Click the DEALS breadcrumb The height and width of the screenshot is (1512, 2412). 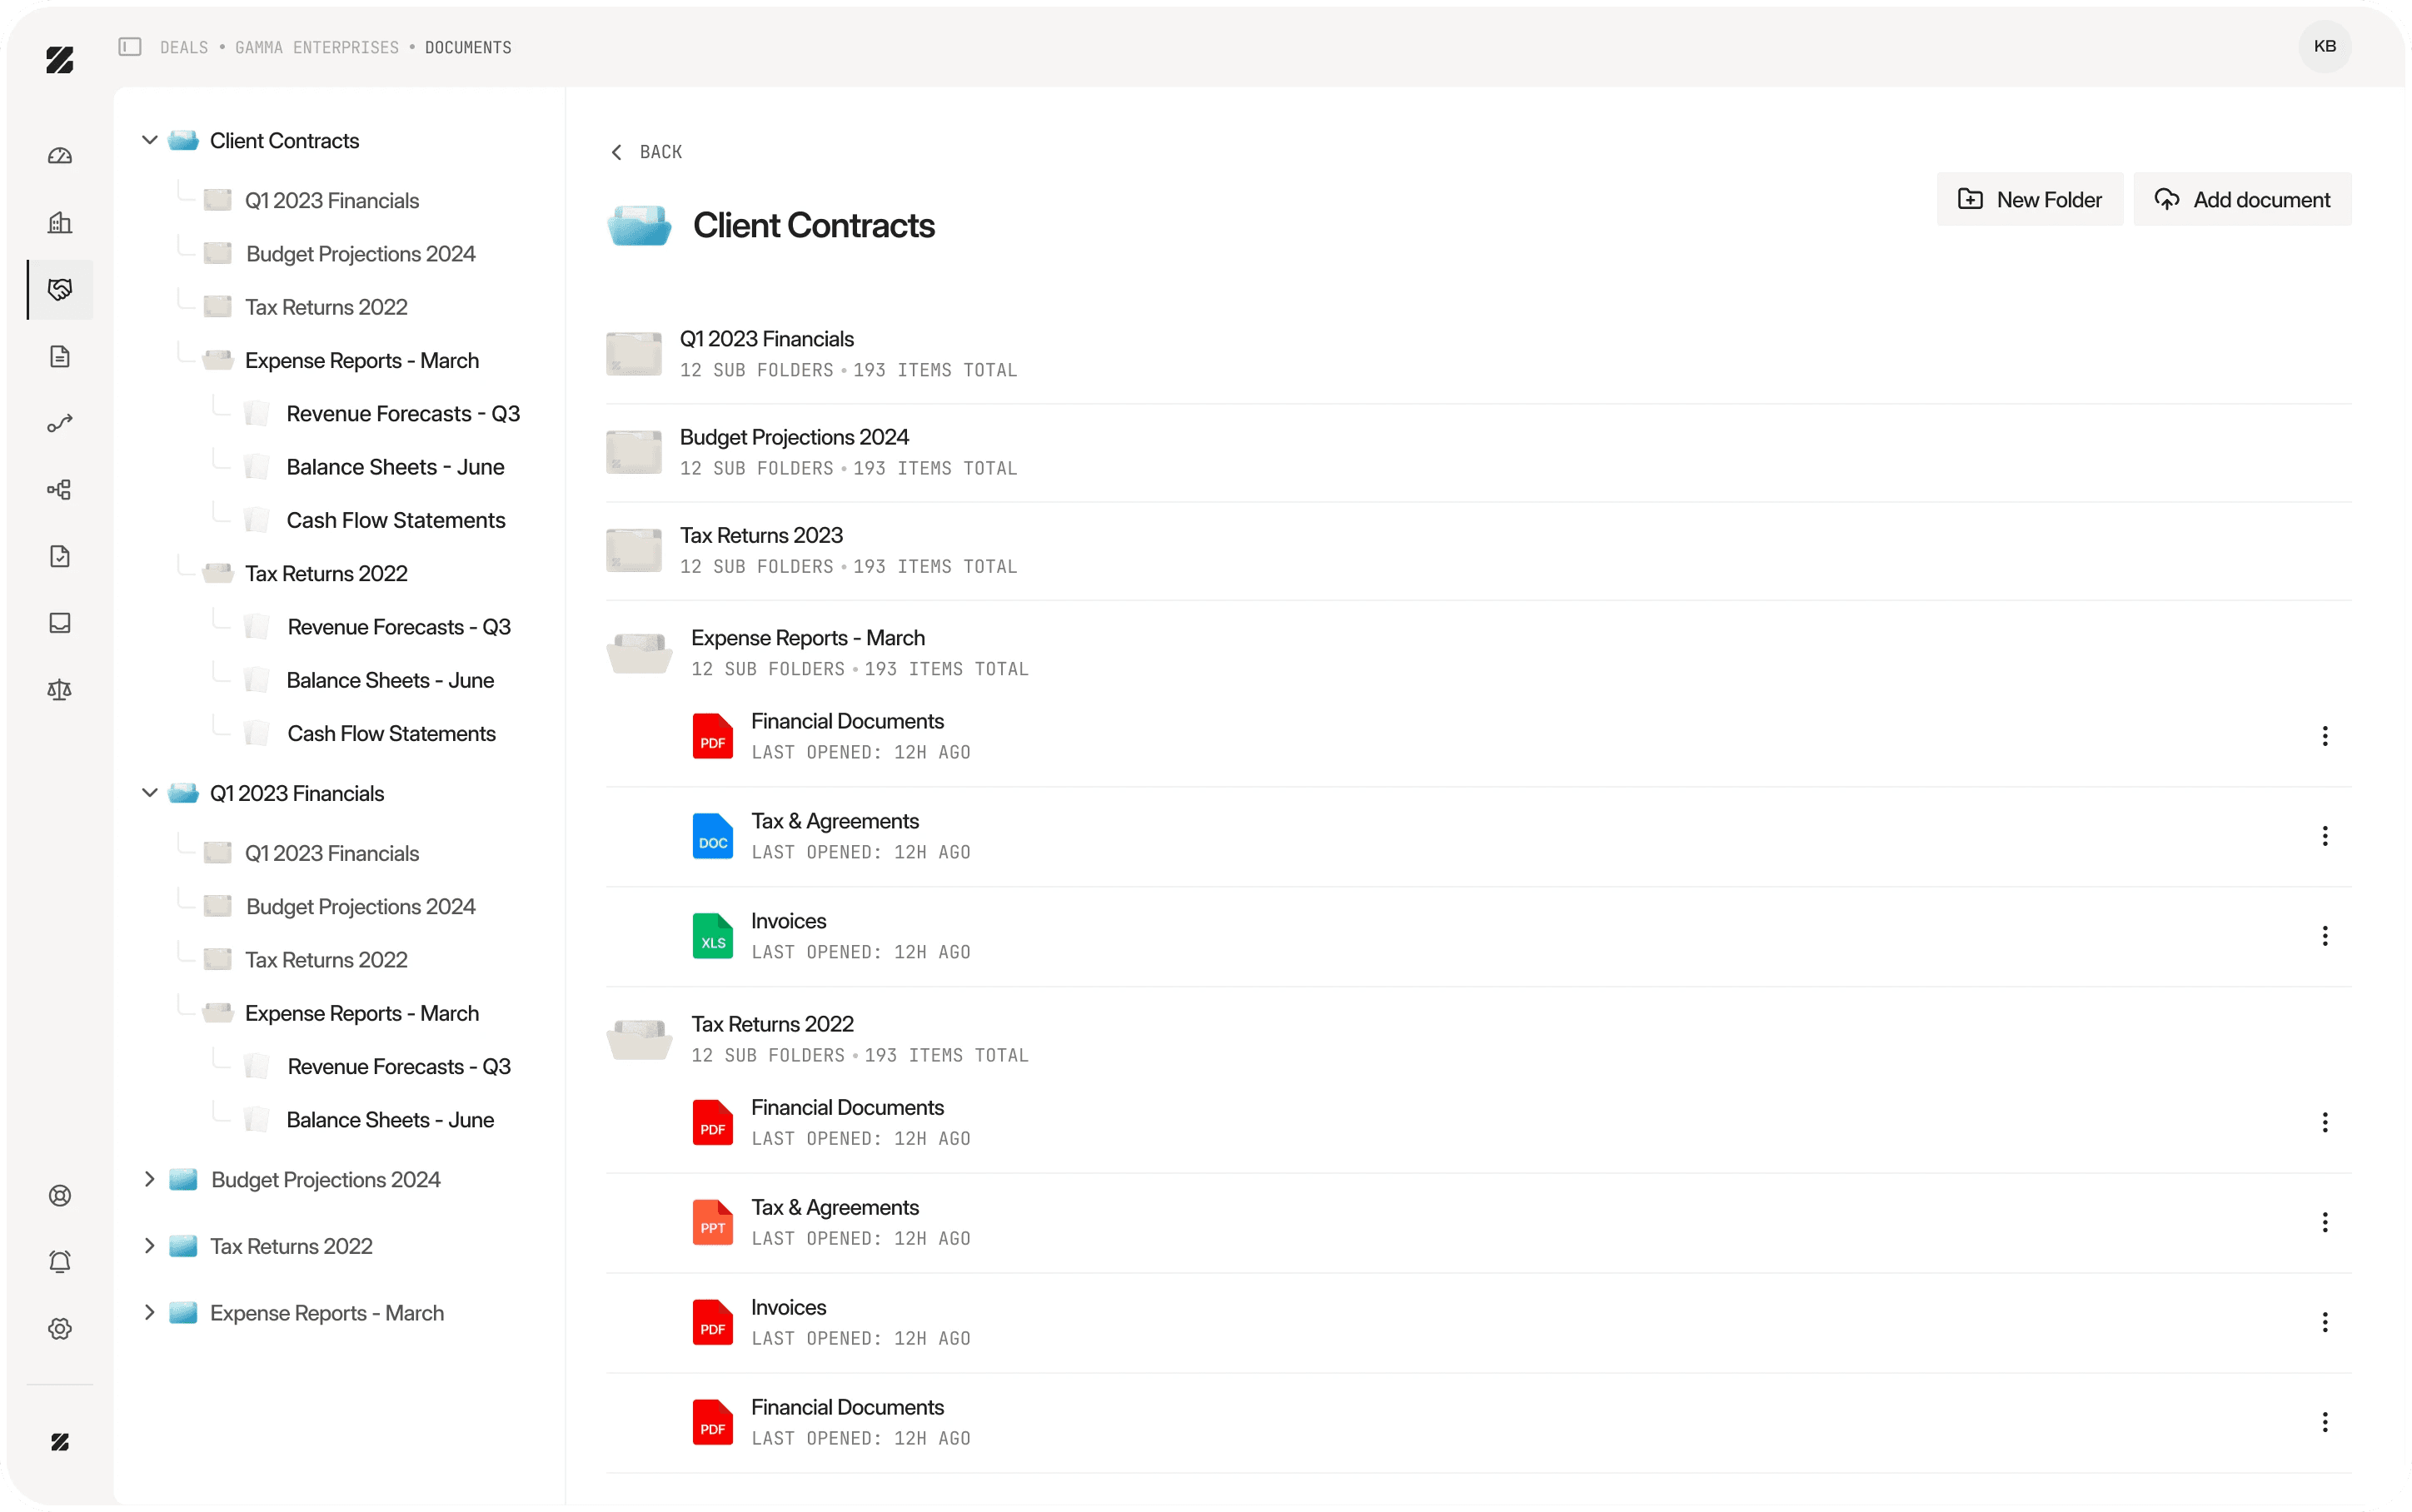pos(184,47)
